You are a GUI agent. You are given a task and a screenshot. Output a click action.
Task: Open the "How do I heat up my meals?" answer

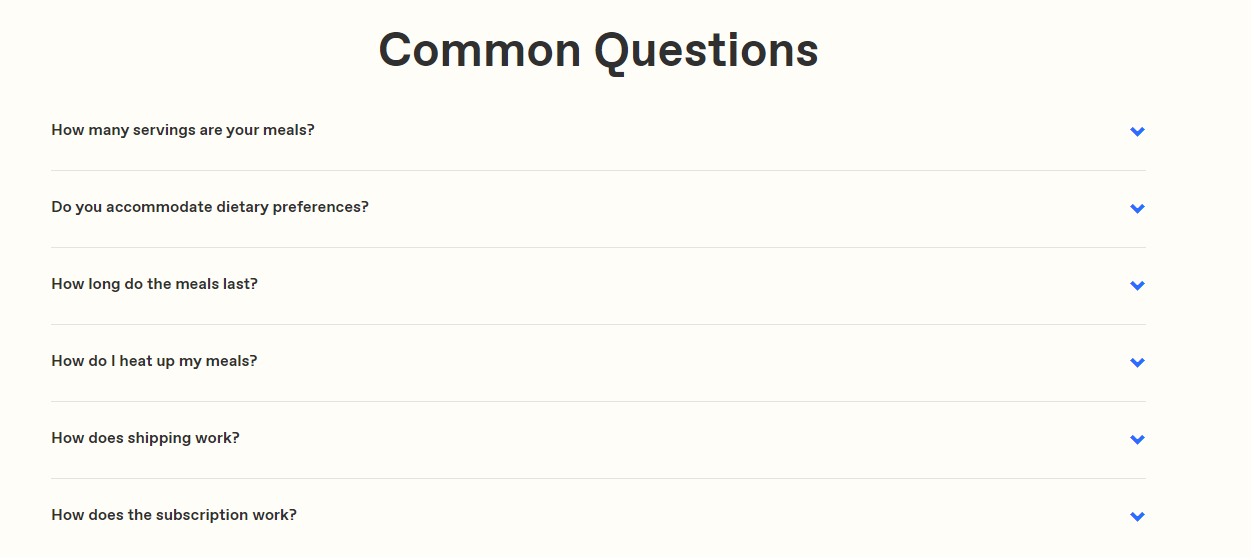click(154, 361)
